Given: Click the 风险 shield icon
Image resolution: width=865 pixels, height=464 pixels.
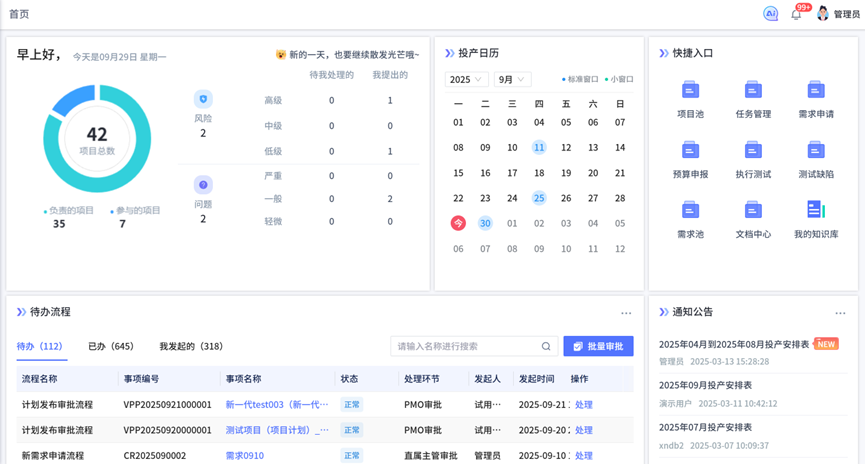Looking at the screenshot, I should (203, 99).
